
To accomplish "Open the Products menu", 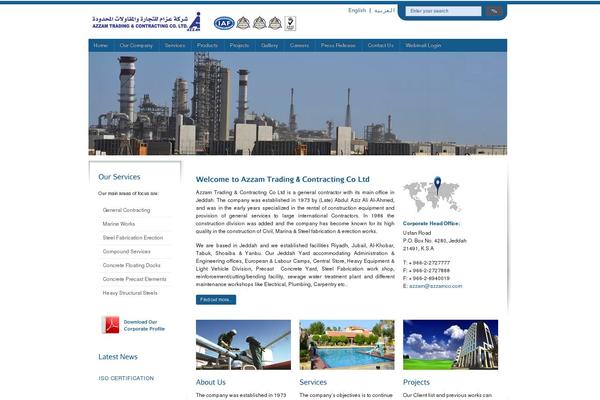I will 207,45.
